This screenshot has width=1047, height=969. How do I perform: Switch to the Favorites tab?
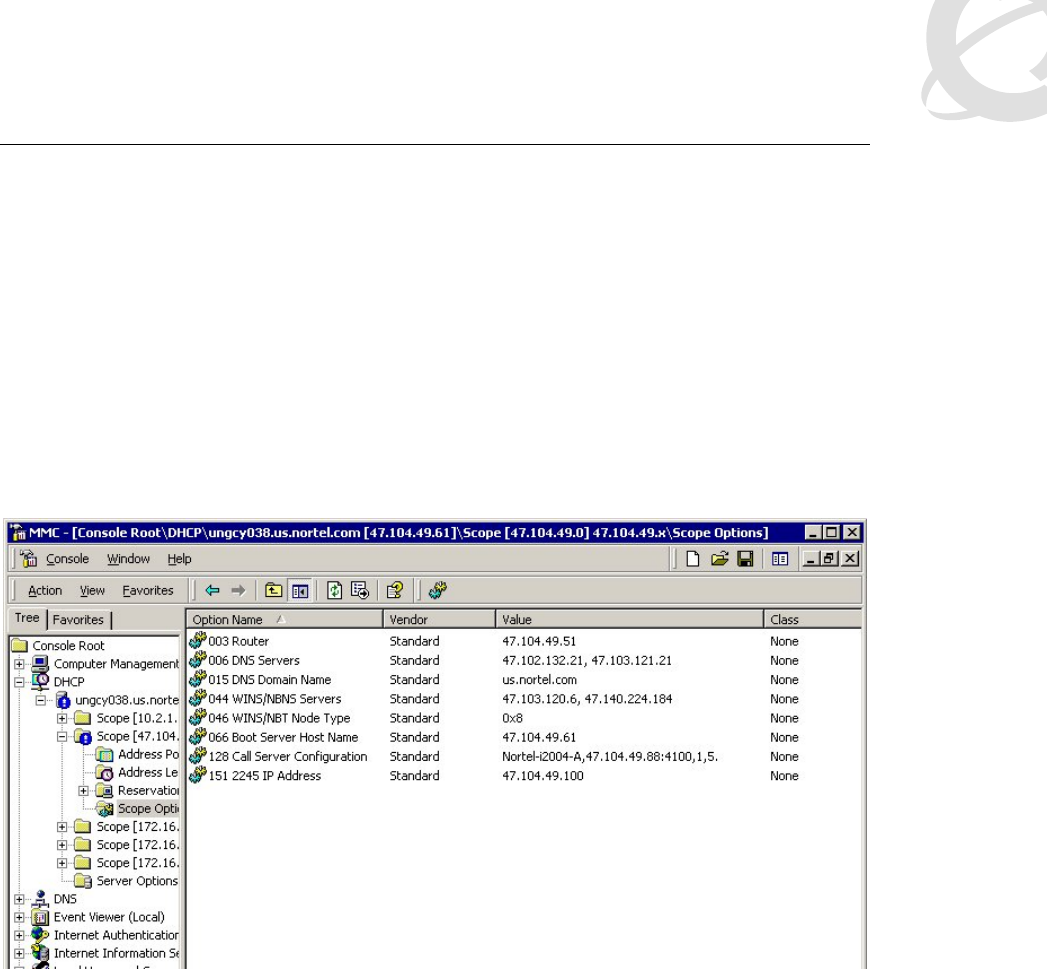pos(78,620)
